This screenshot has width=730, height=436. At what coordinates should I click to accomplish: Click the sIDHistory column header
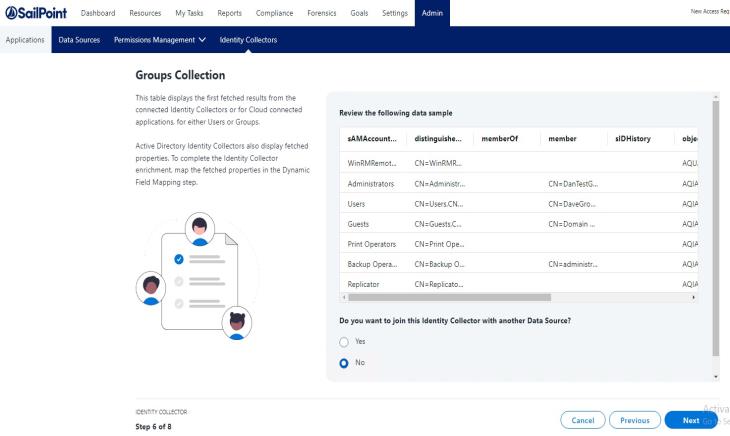[633, 139]
